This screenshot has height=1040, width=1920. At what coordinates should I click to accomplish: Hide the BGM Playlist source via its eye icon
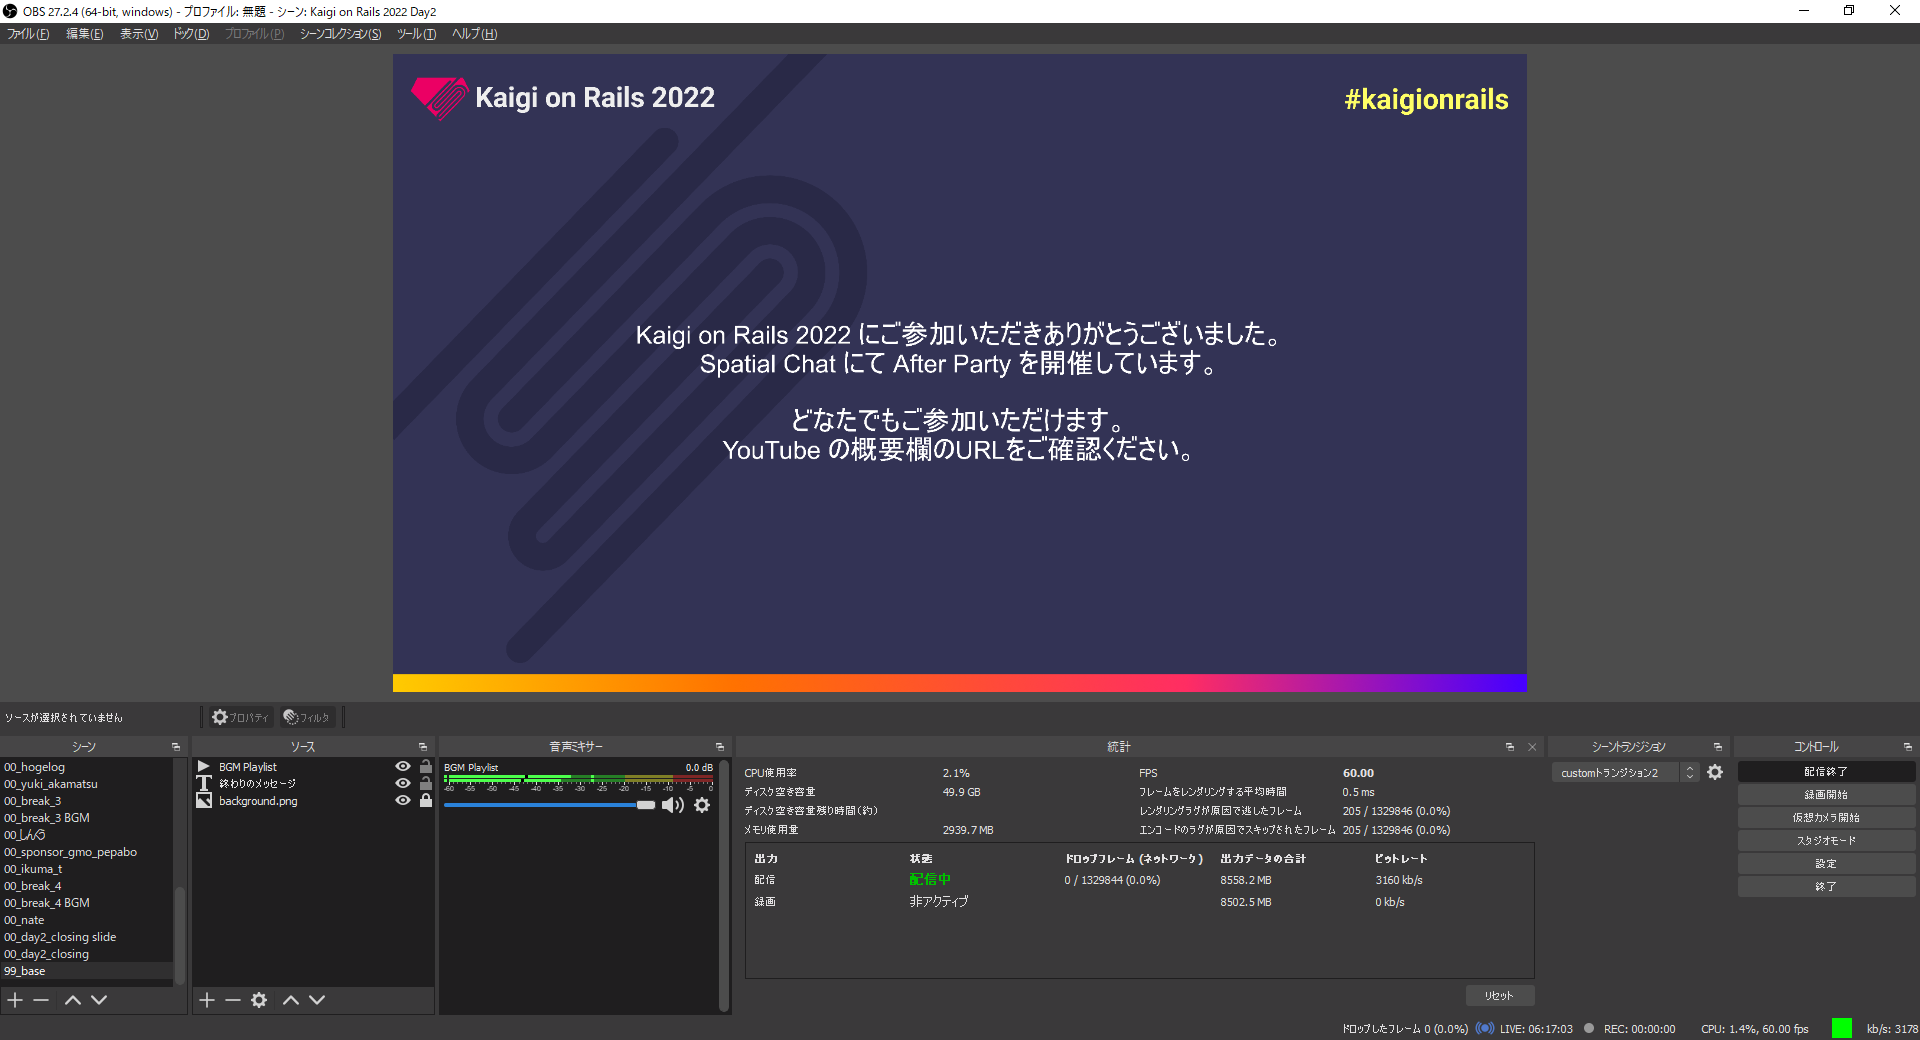pyautogui.click(x=403, y=767)
